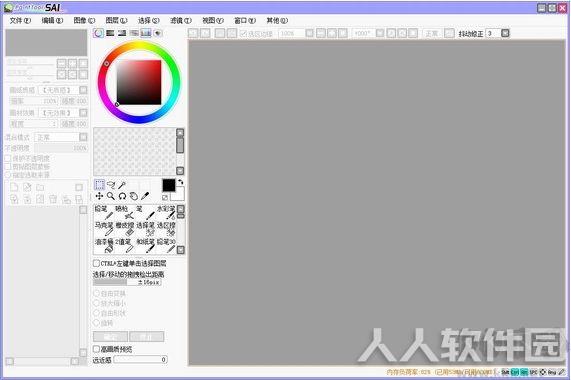Choose the 马克笔 marker brush
571x380 pixels.
pos(104,229)
